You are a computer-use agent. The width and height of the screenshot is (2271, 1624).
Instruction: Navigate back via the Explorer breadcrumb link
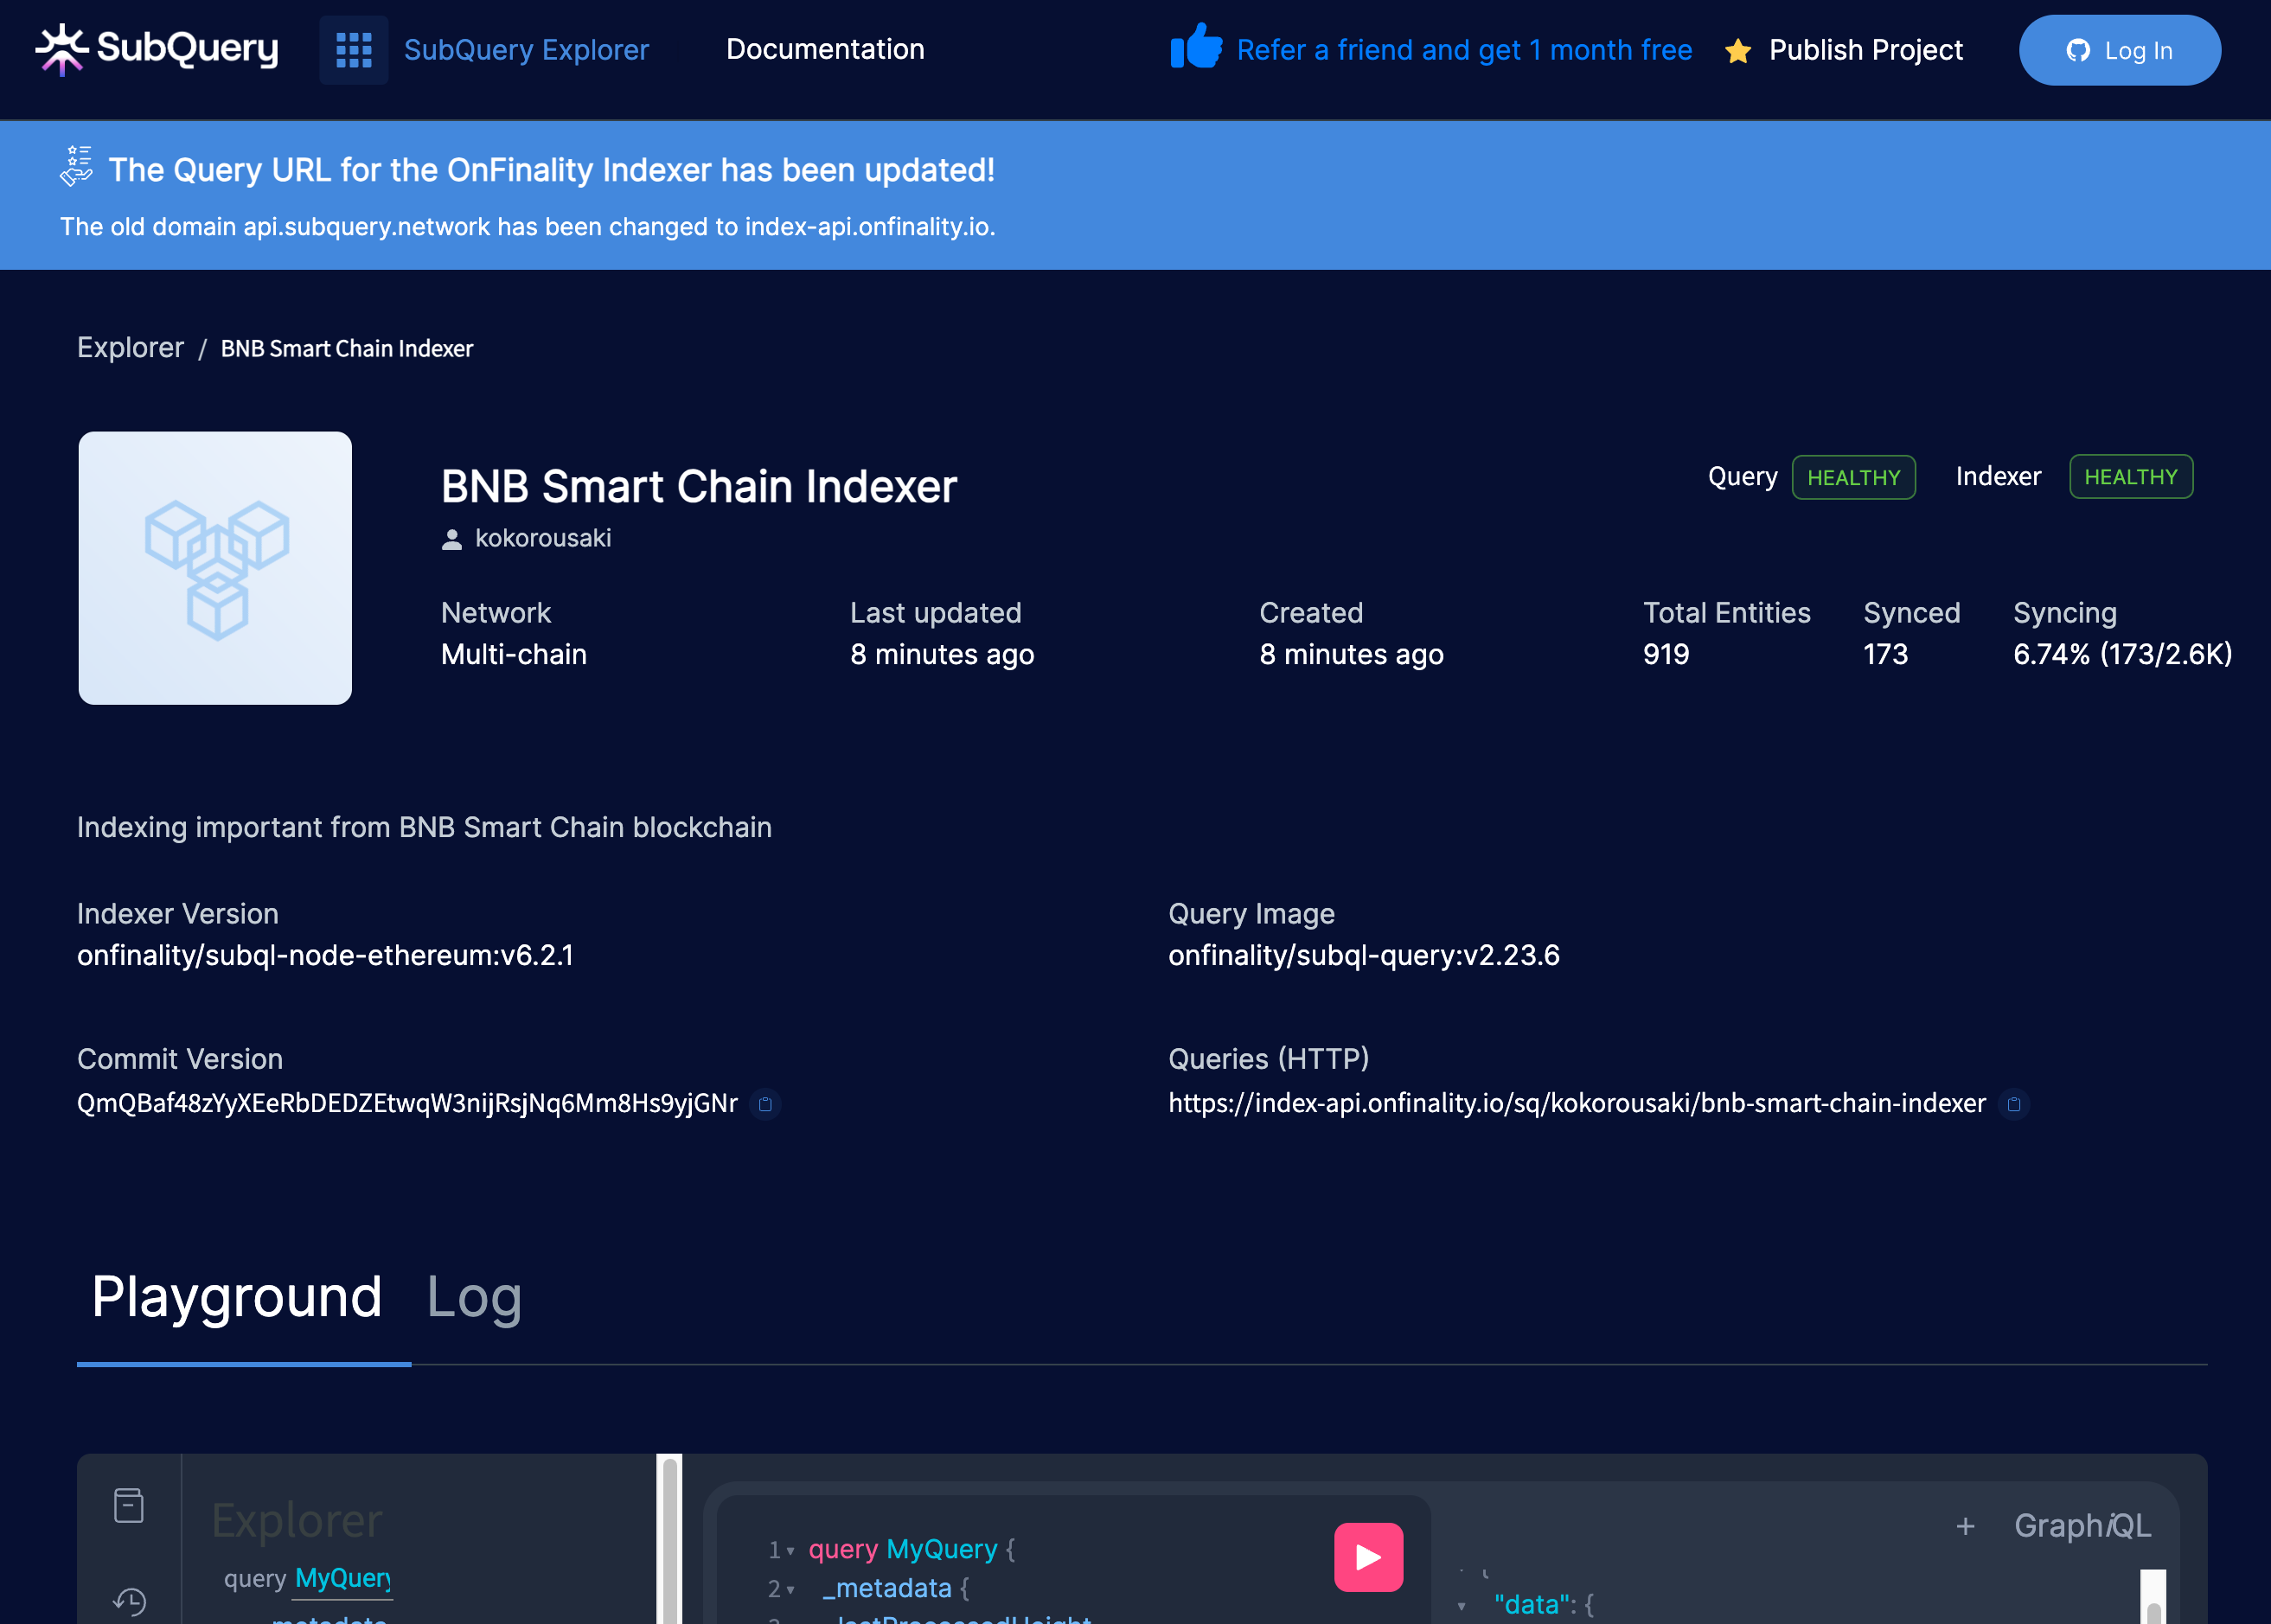coord(131,347)
